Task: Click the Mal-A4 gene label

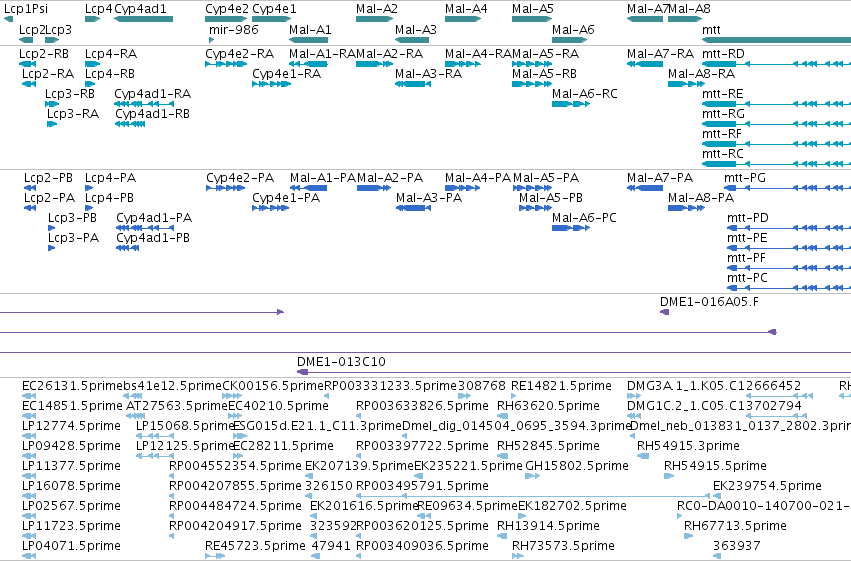Action: point(466,9)
